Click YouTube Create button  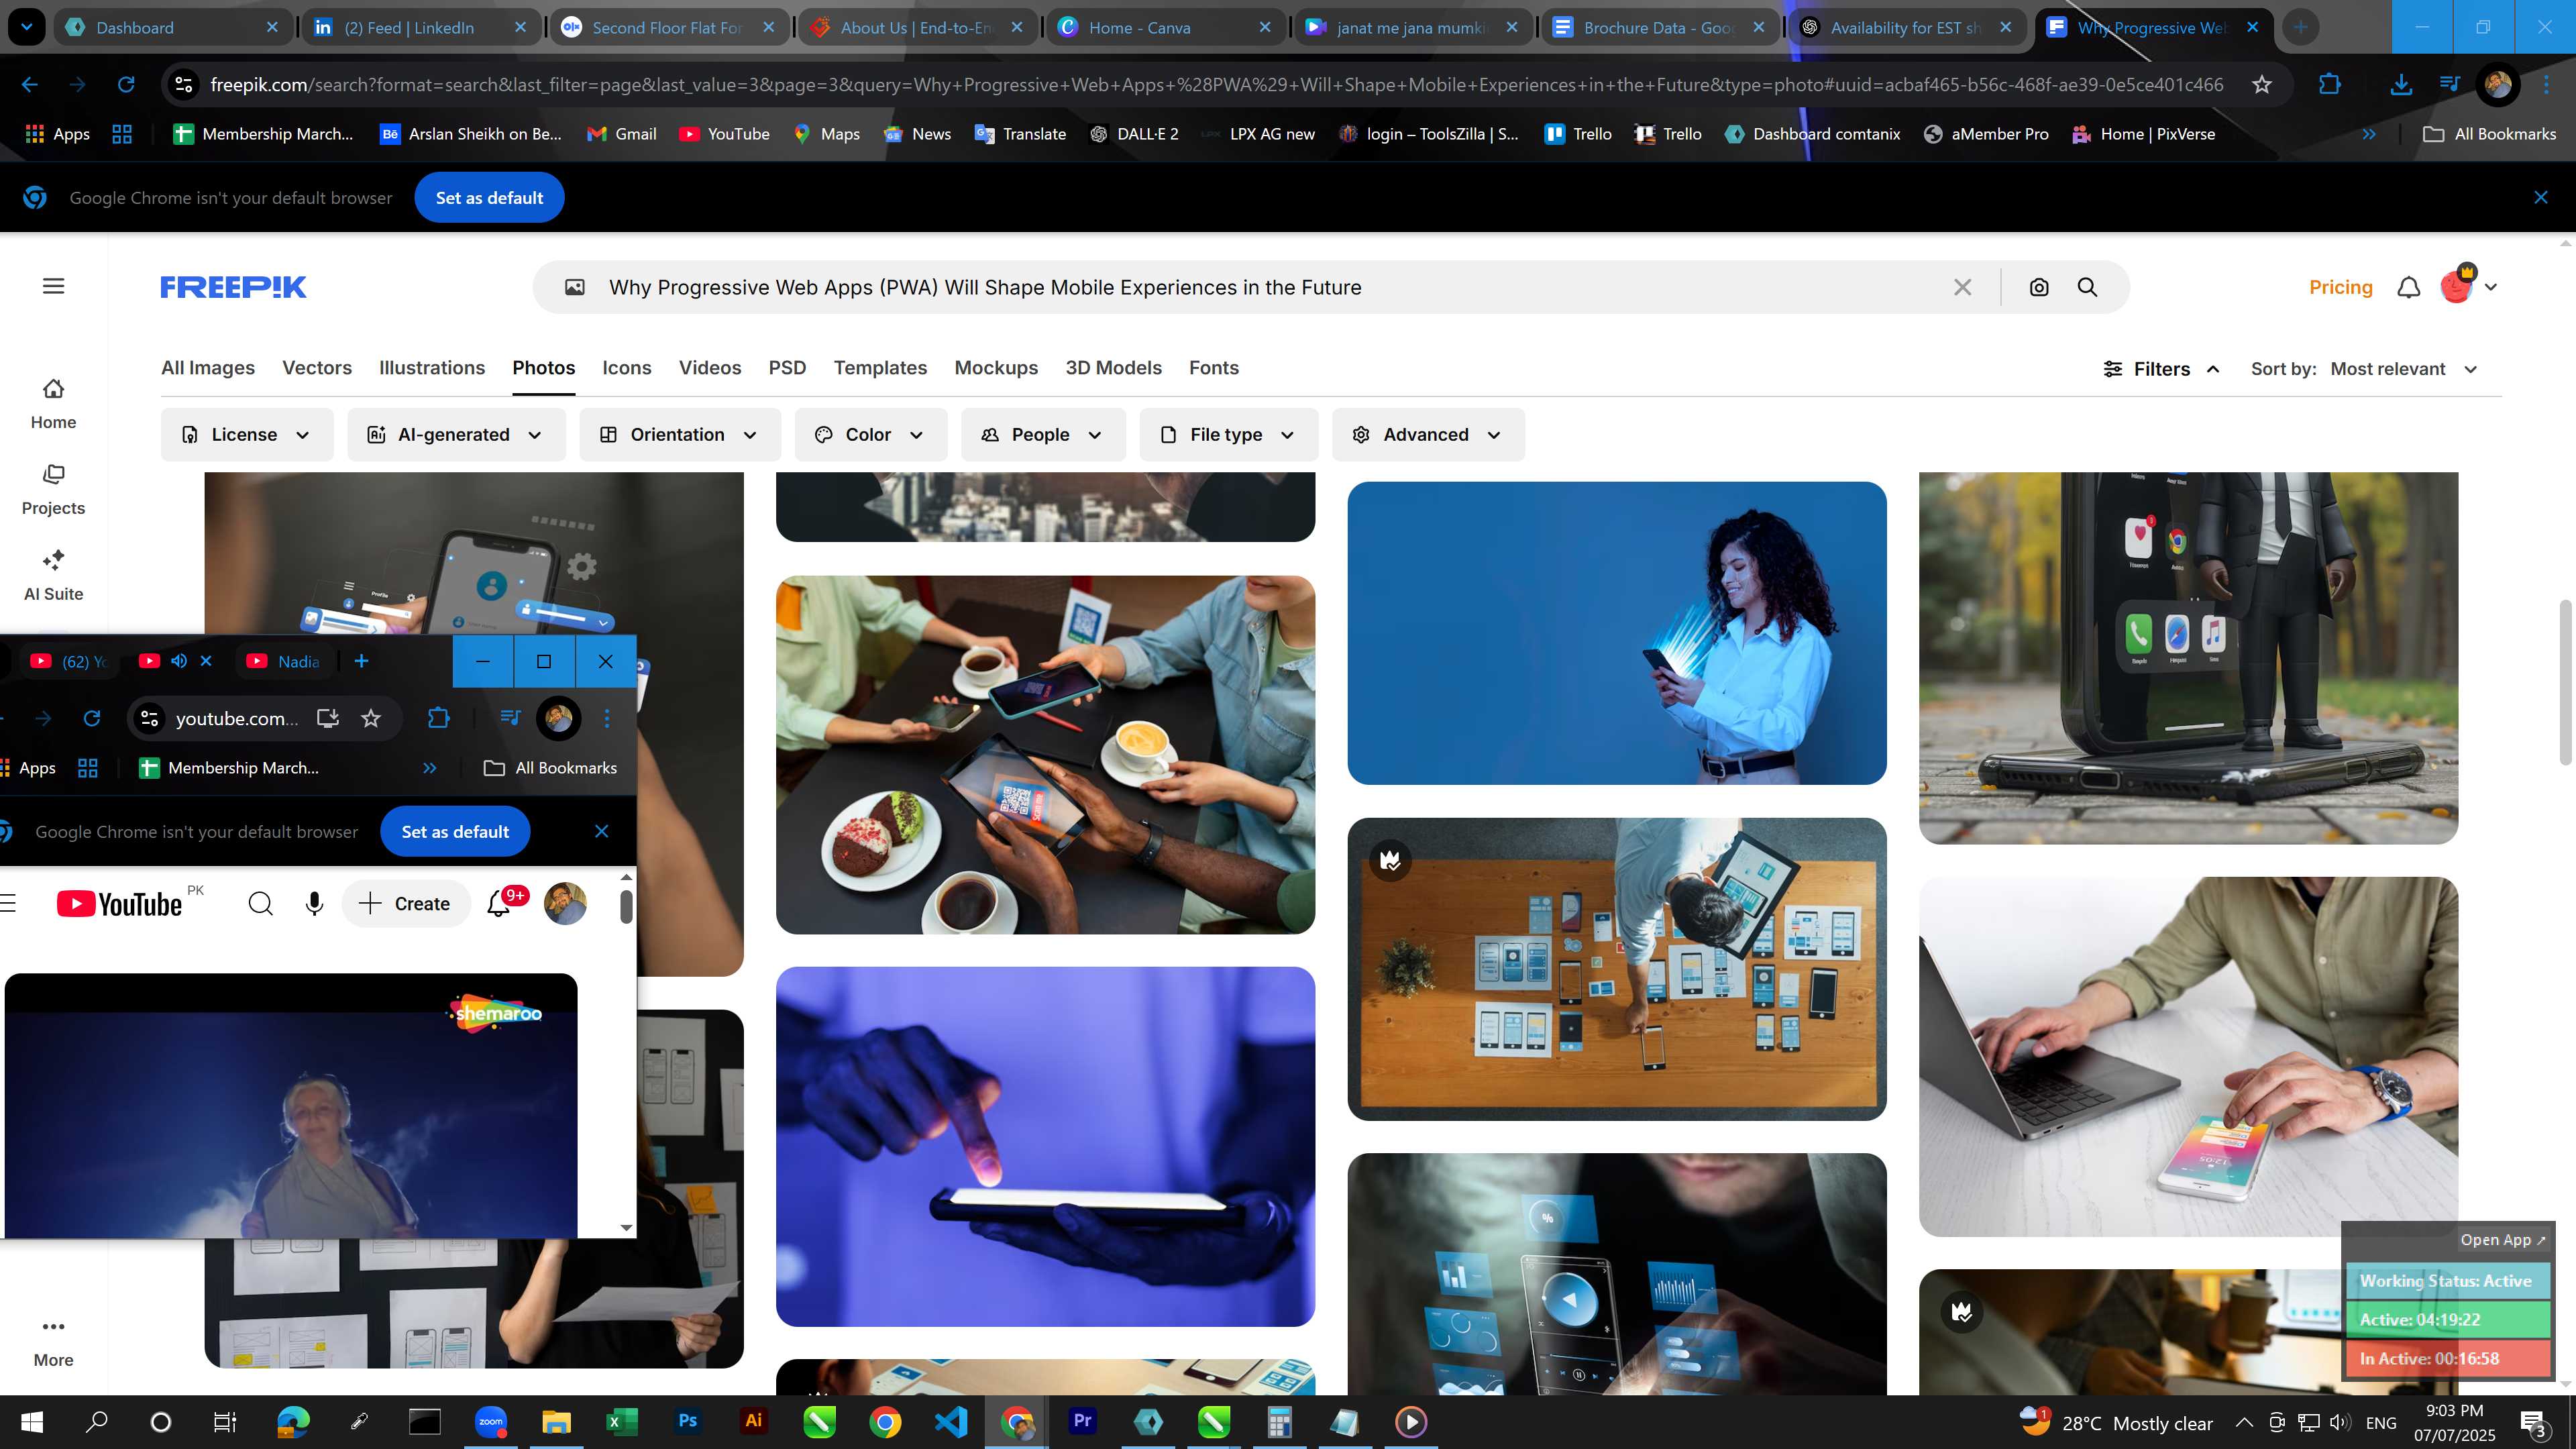pyautogui.click(x=405, y=903)
